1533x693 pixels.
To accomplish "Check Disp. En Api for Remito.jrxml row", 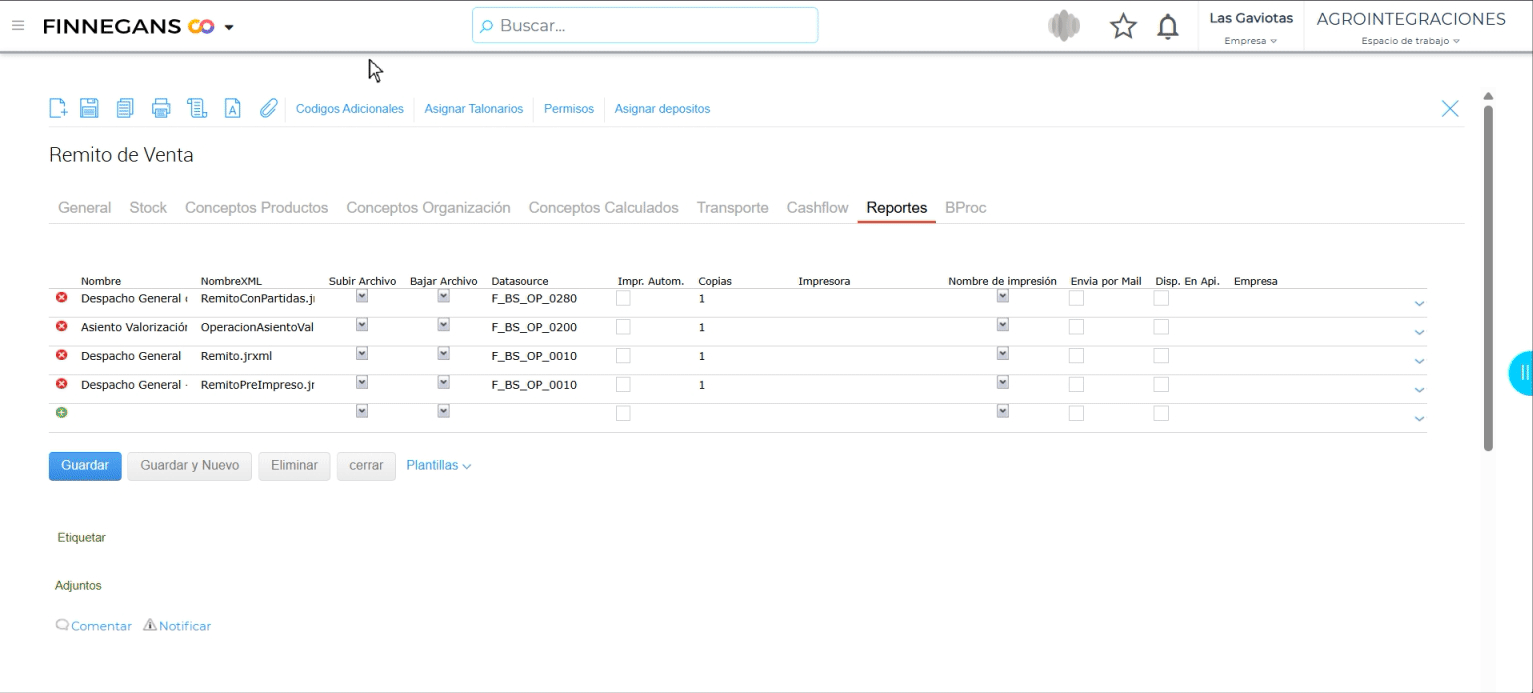I will click(1161, 356).
